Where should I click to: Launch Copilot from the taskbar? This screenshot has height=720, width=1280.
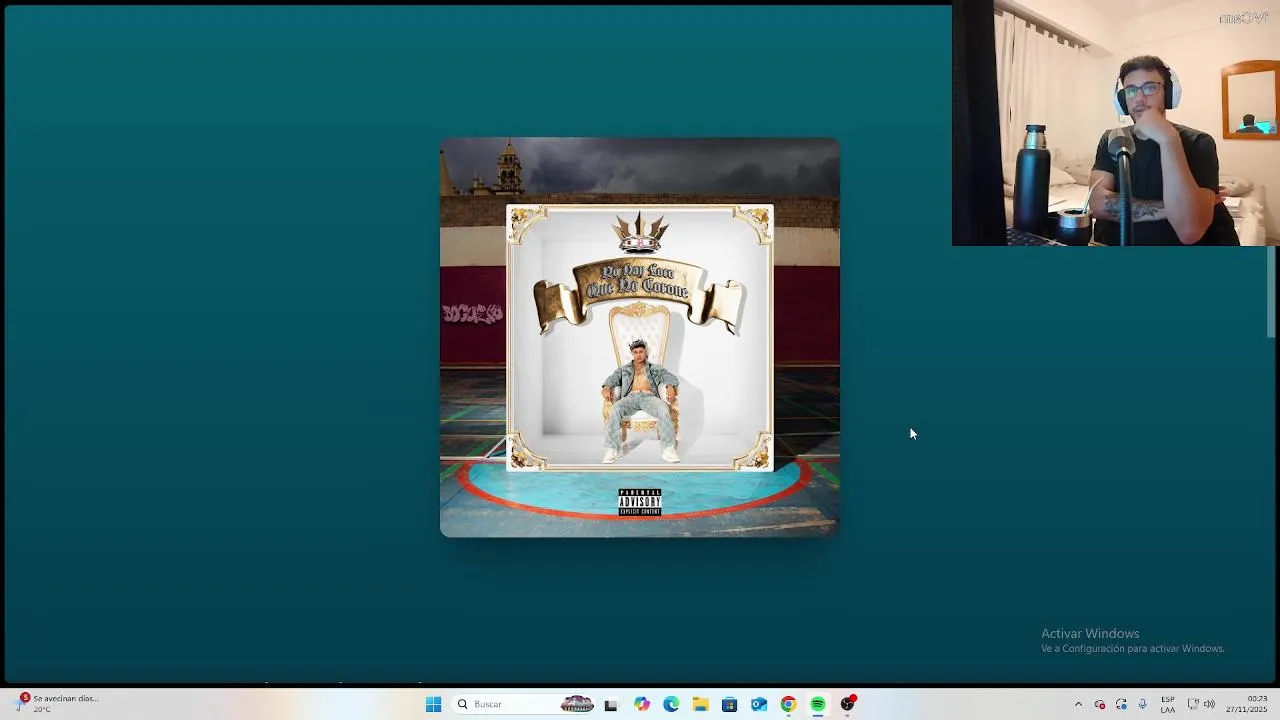tap(642, 704)
